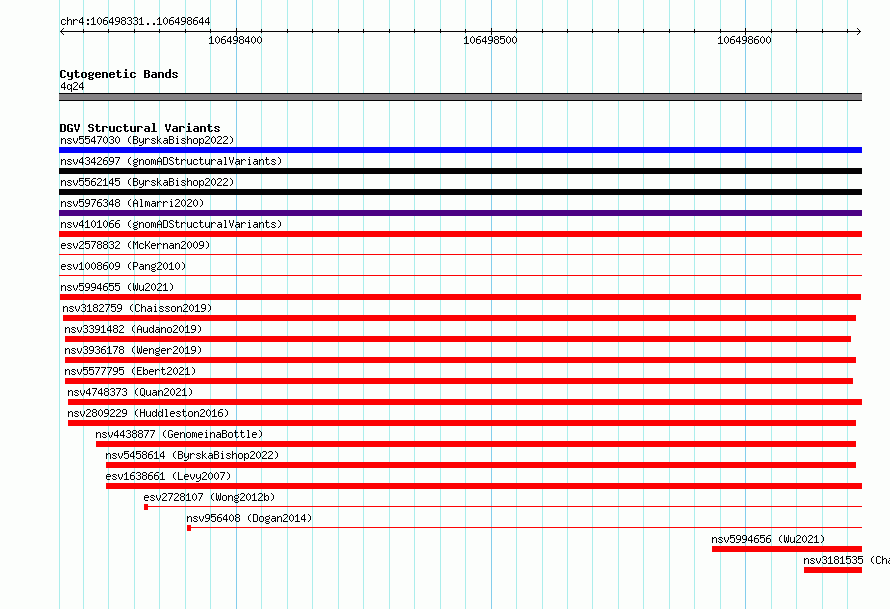Click the red bar under nsv5994655

coord(460,297)
